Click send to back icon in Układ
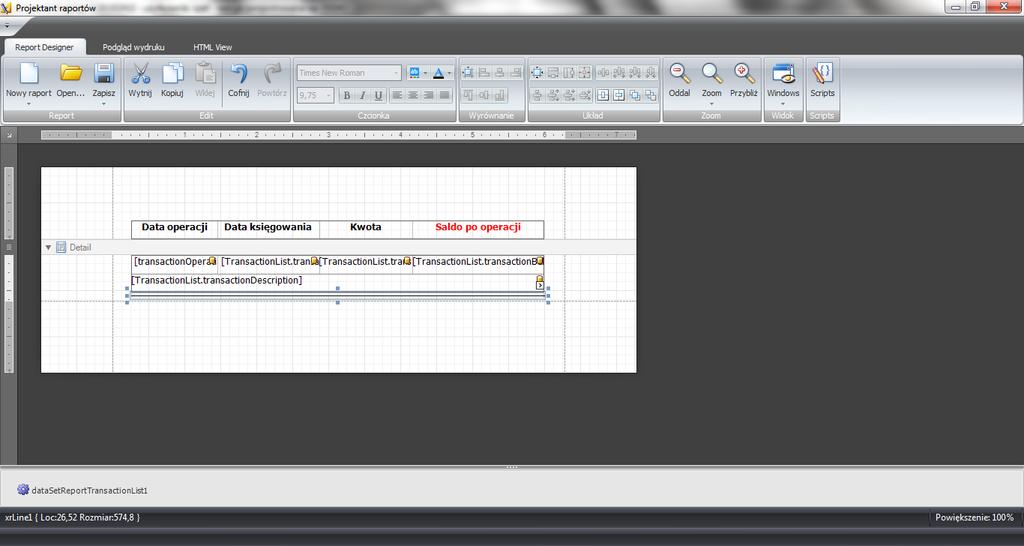Viewport: 1024px width, 546px height. [650, 95]
